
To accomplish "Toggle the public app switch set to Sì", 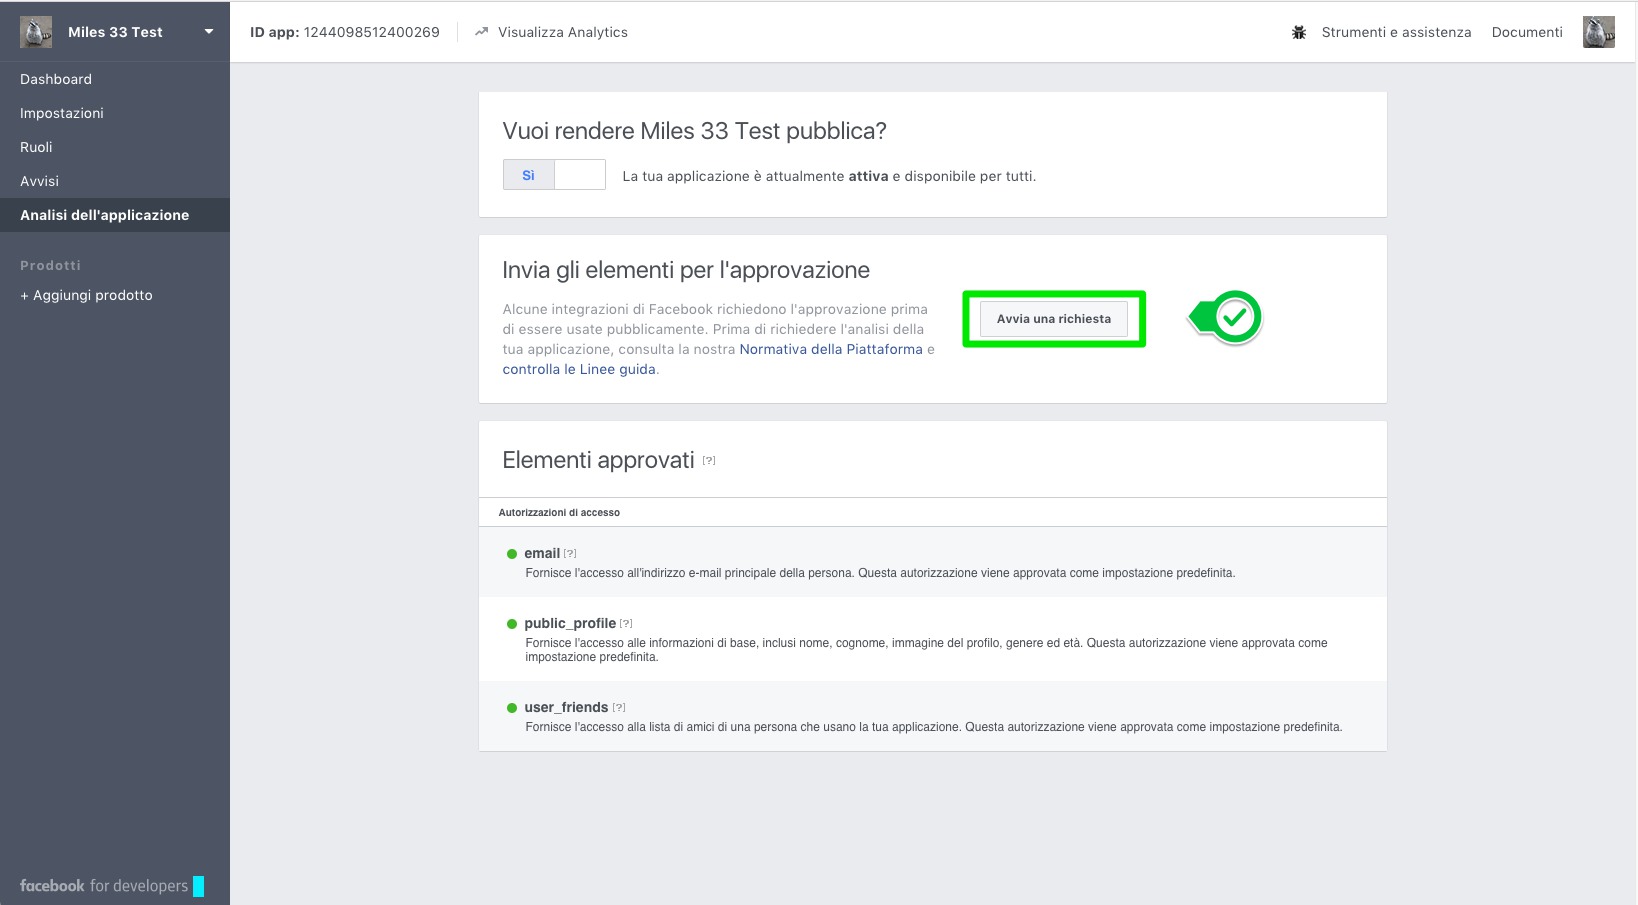I will coord(554,175).
